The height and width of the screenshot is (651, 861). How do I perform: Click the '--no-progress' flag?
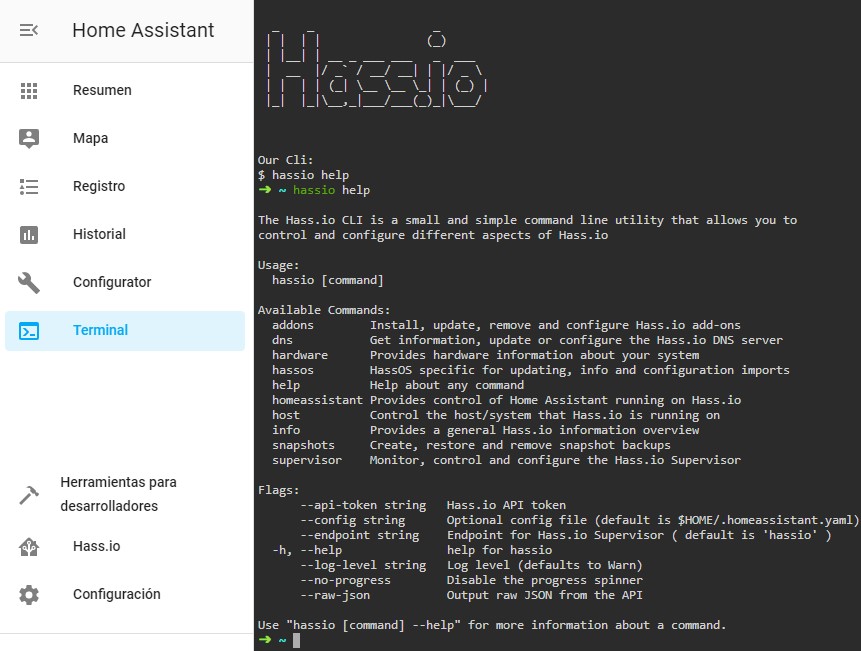345,580
